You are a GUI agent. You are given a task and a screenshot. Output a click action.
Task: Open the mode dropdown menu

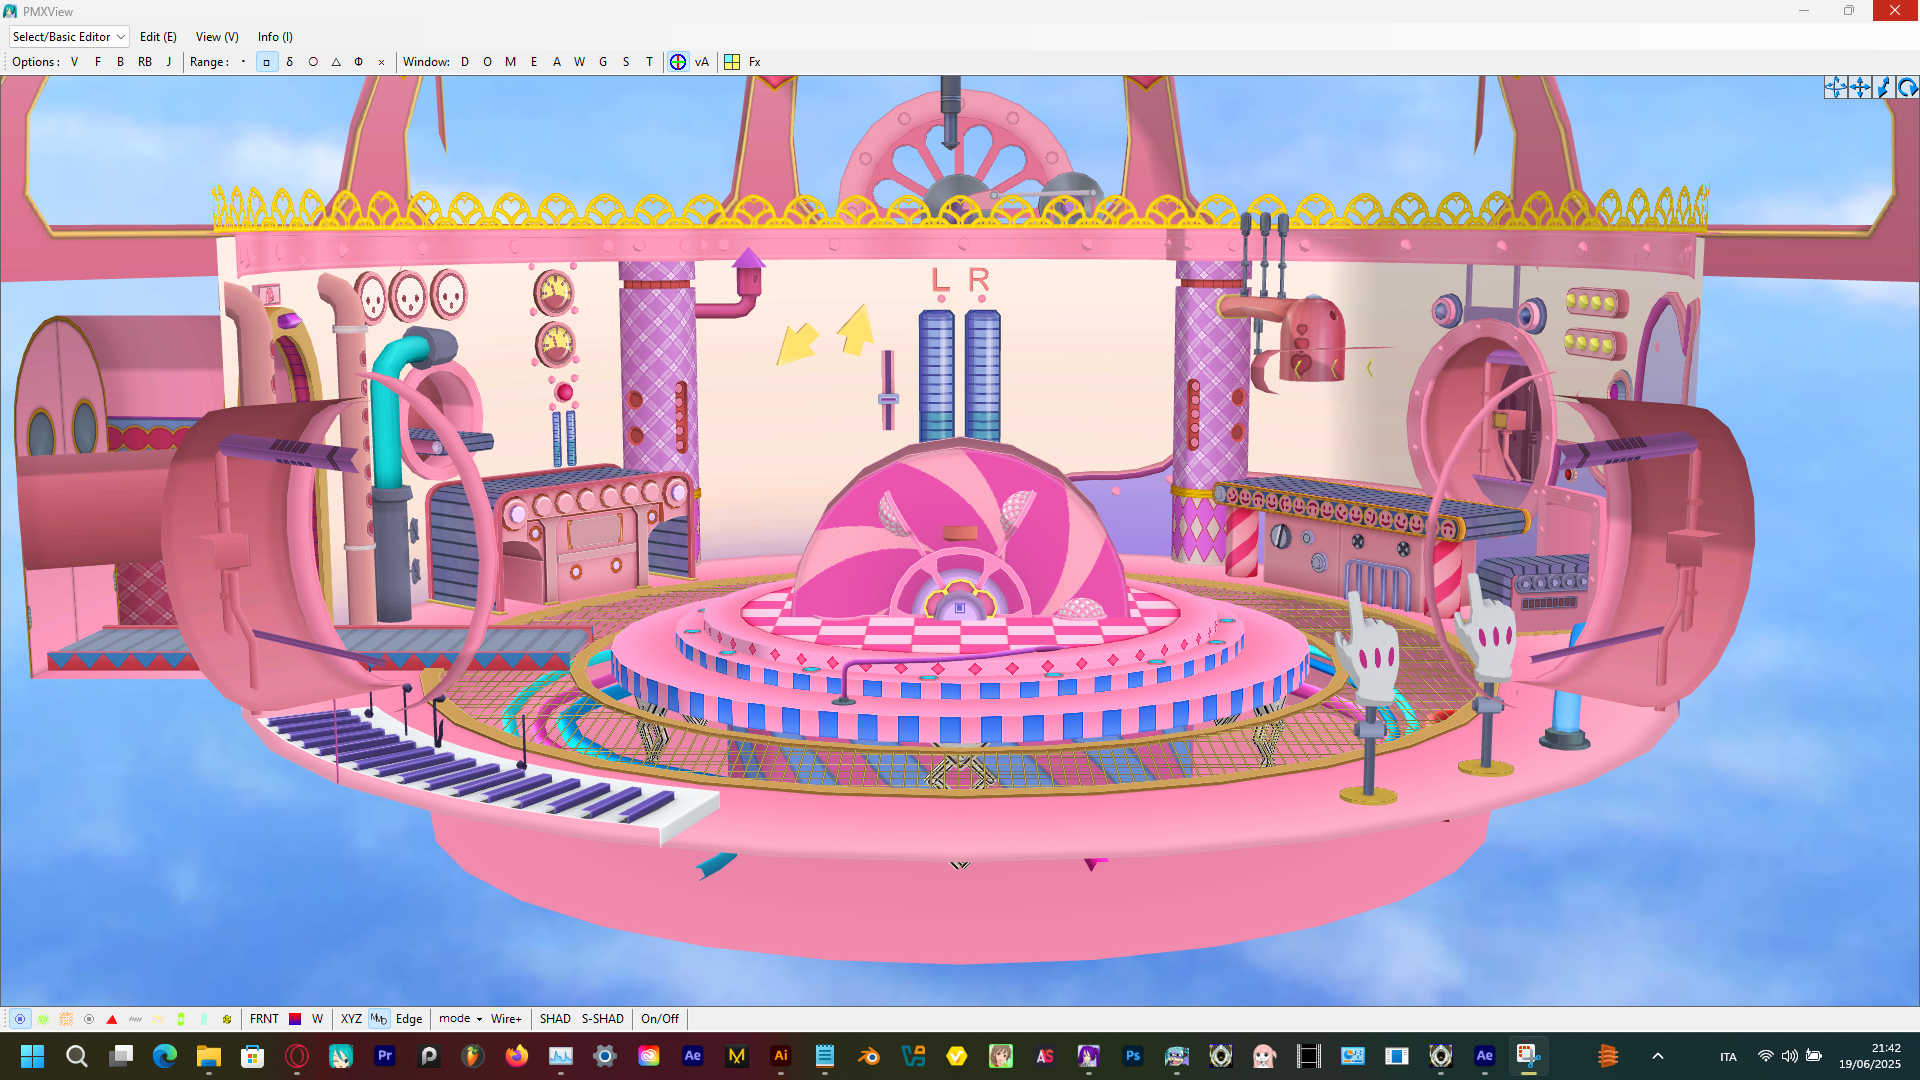pyautogui.click(x=460, y=1019)
